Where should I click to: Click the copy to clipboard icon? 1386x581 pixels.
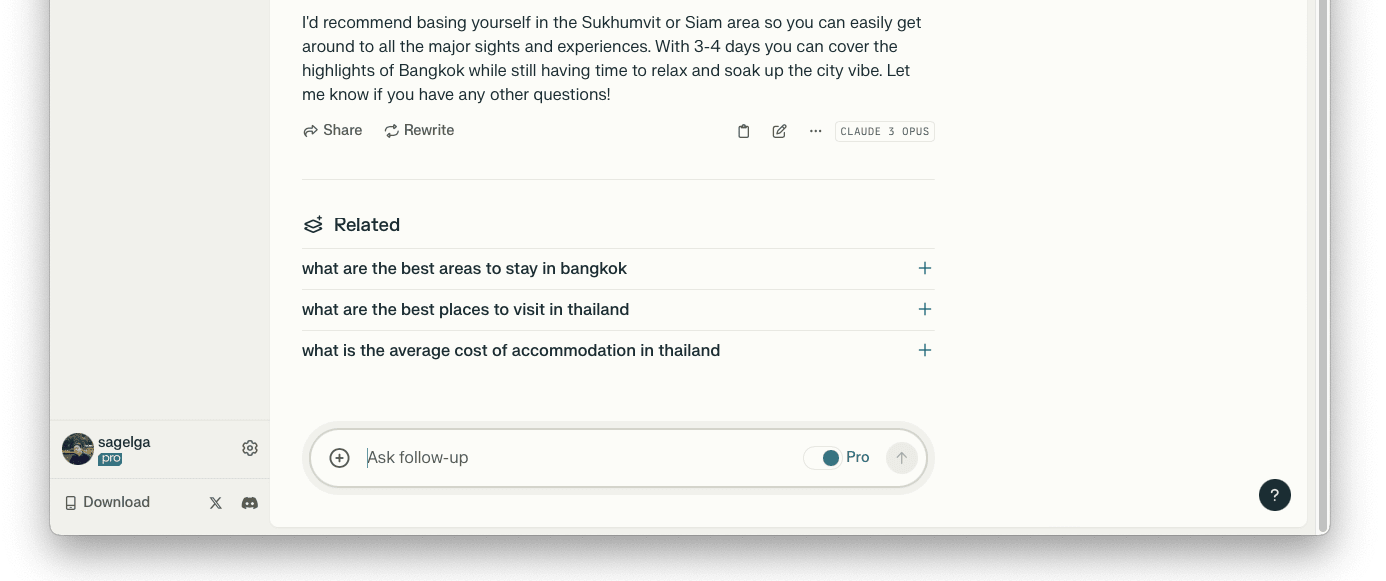(x=743, y=131)
